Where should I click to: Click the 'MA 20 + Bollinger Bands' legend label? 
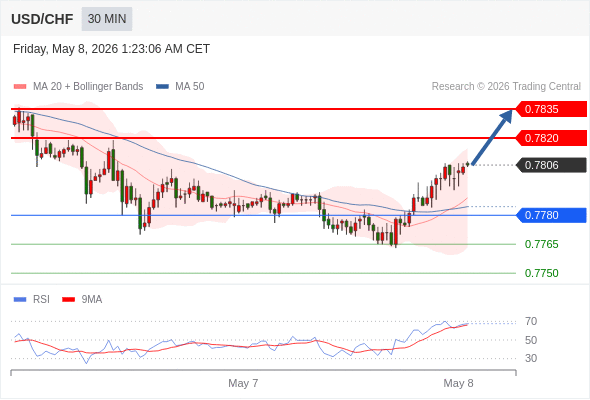(x=88, y=87)
